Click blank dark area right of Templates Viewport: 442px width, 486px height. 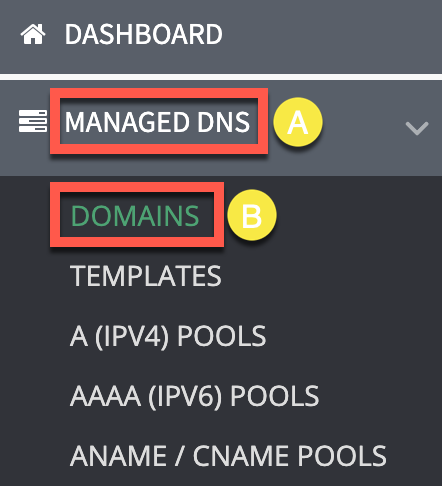(330, 276)
